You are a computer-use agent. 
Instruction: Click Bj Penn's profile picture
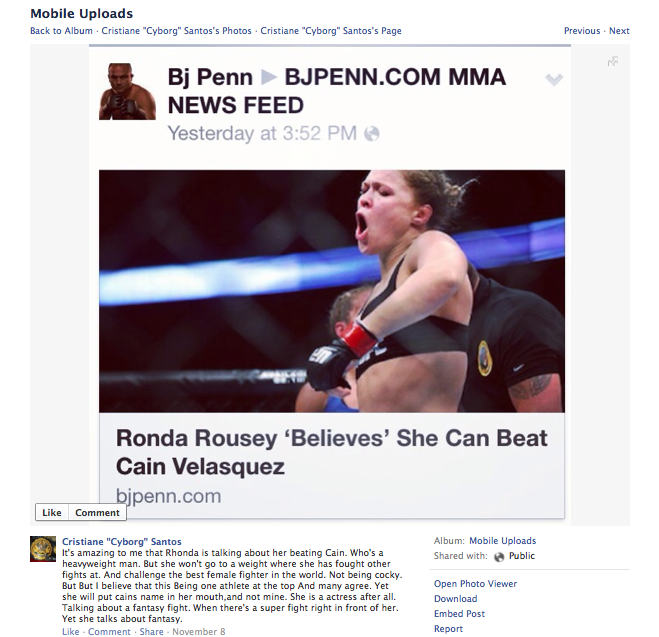[x=127, y=92]
